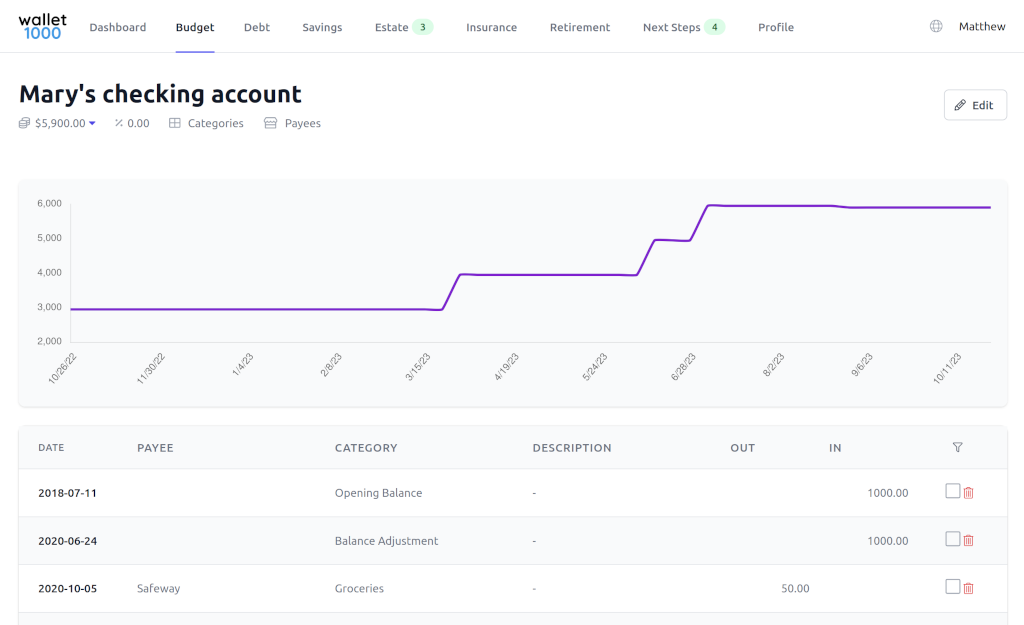Delete the Opening Balance transaction
This screenshot has height=625, width=1024.
pos(968,493)
